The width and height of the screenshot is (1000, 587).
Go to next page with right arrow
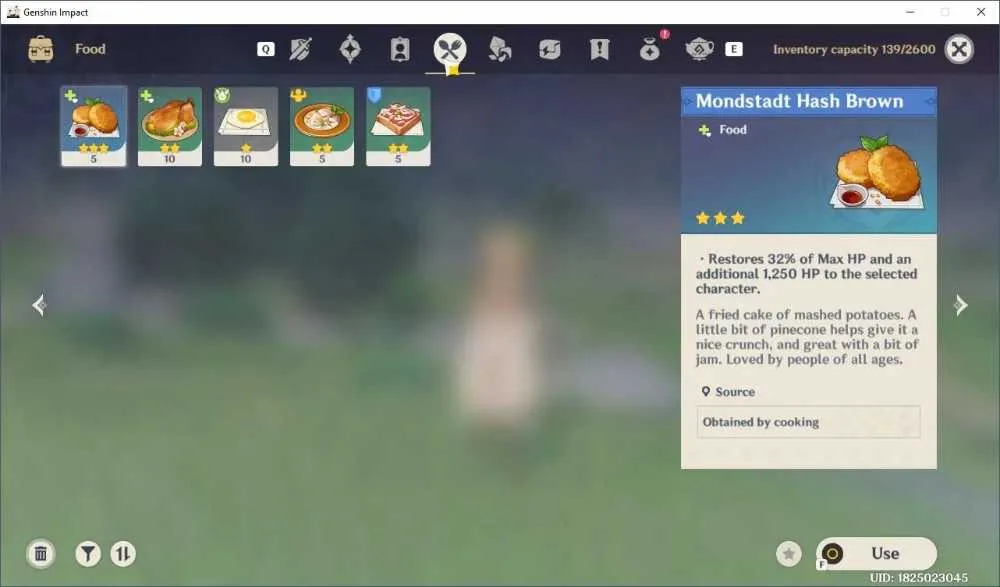tap(961, 305)
